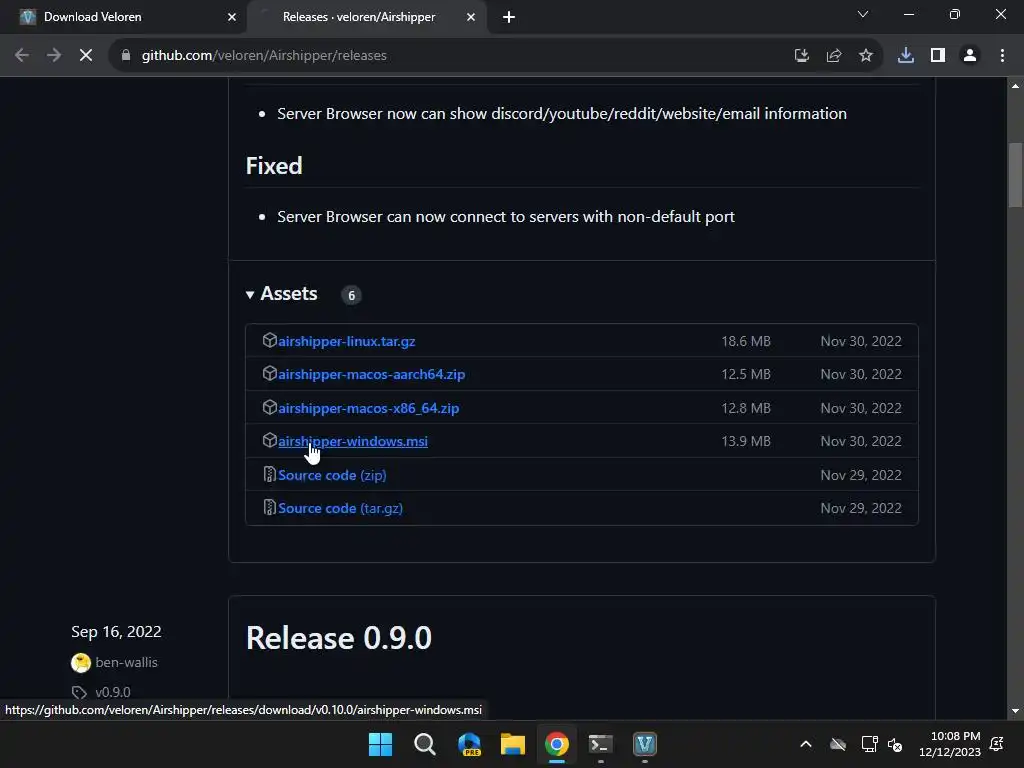The image size is (1024, 768).
Task: Click the share page icon
Action: click(834, 56)
